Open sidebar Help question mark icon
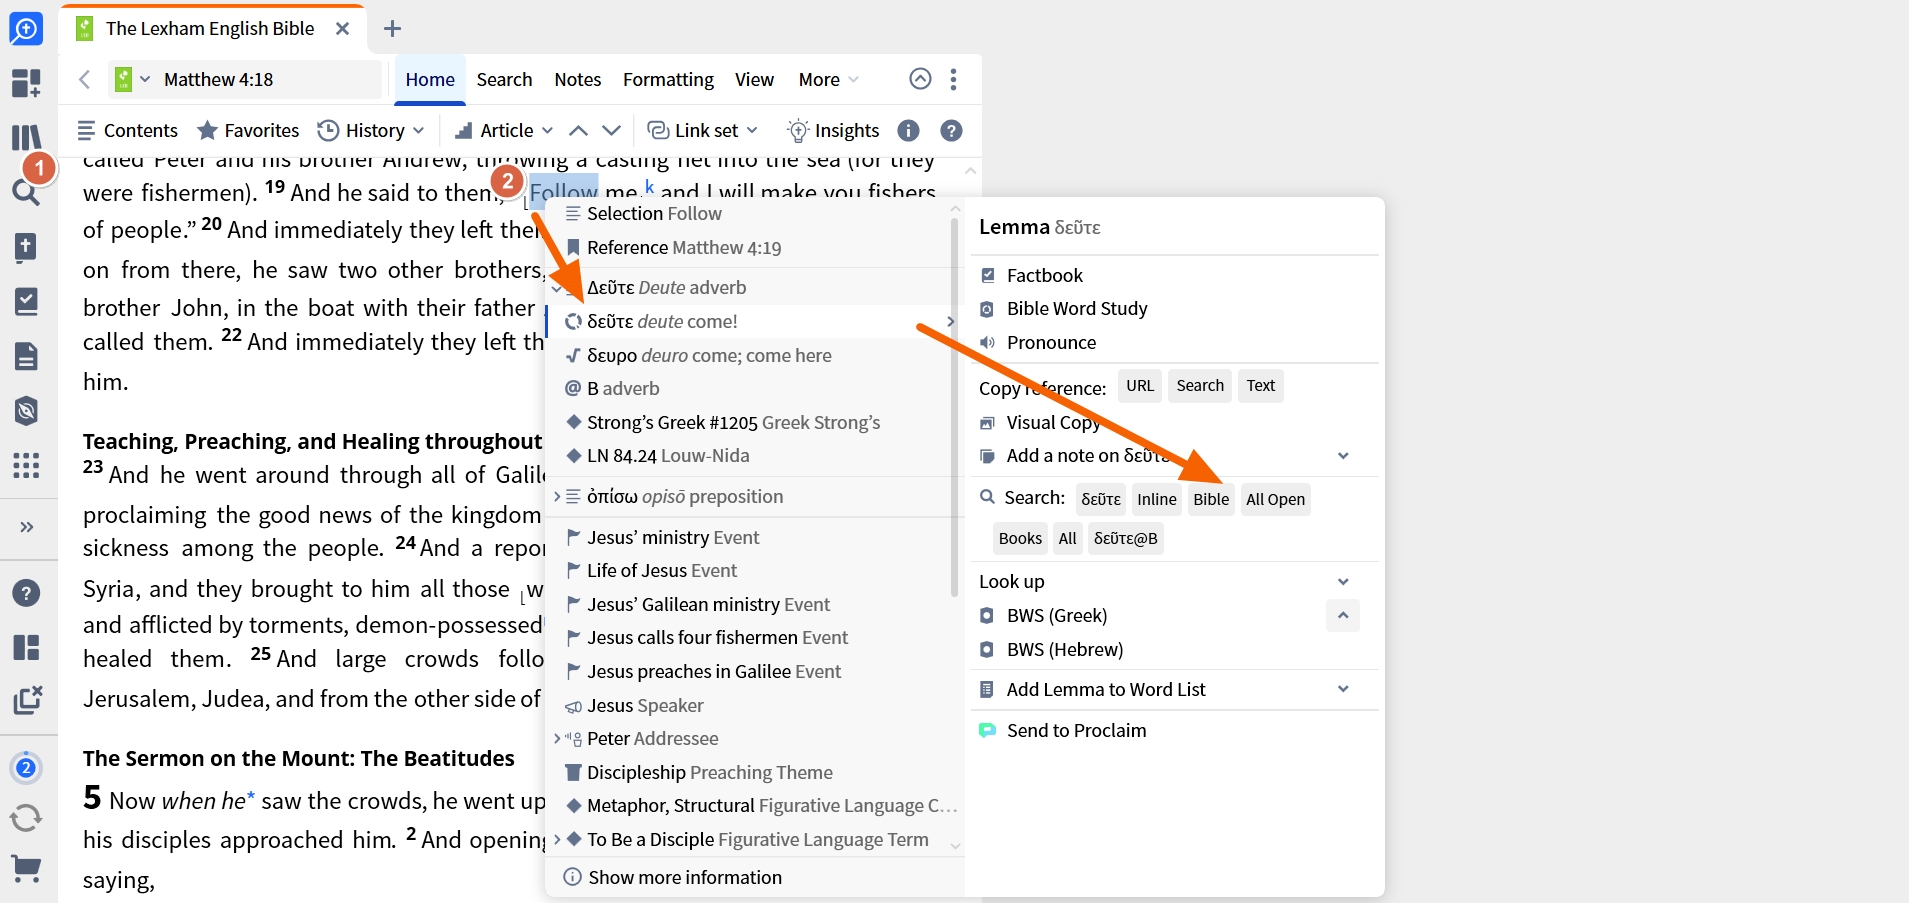This screenshot has height=903, width=1909. pos(26,593)
